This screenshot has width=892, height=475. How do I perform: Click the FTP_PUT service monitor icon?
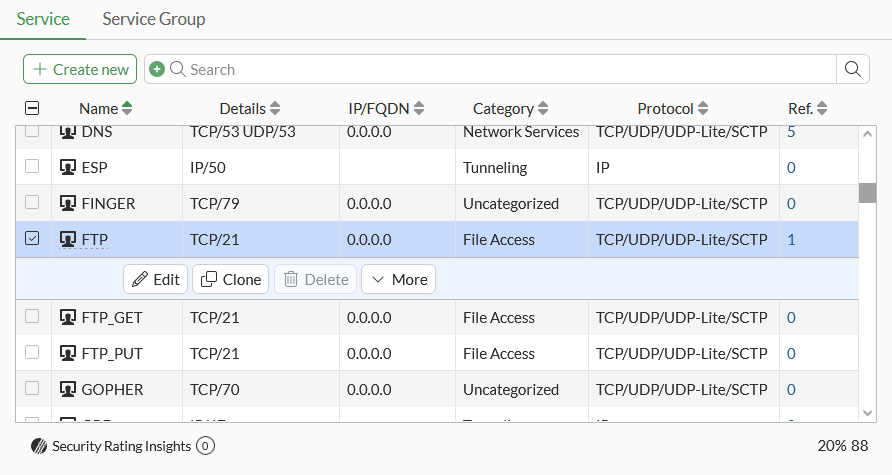tap(68, 354)
